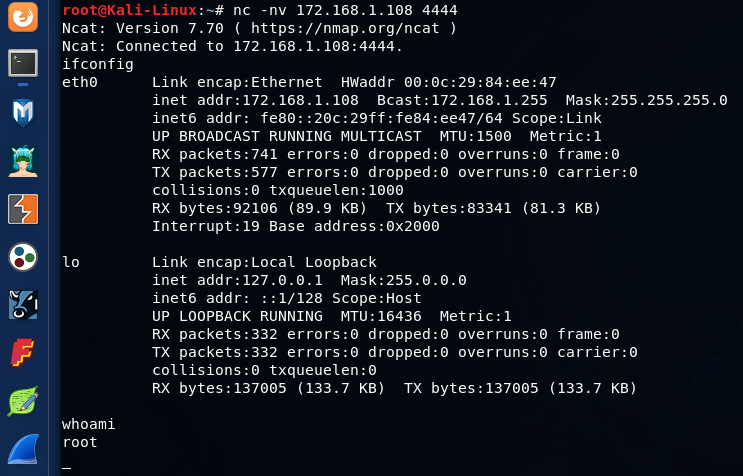Click the eth0 interface label
Image resolution: width=743 pixels, height=476 pixels.
[80, 82]
